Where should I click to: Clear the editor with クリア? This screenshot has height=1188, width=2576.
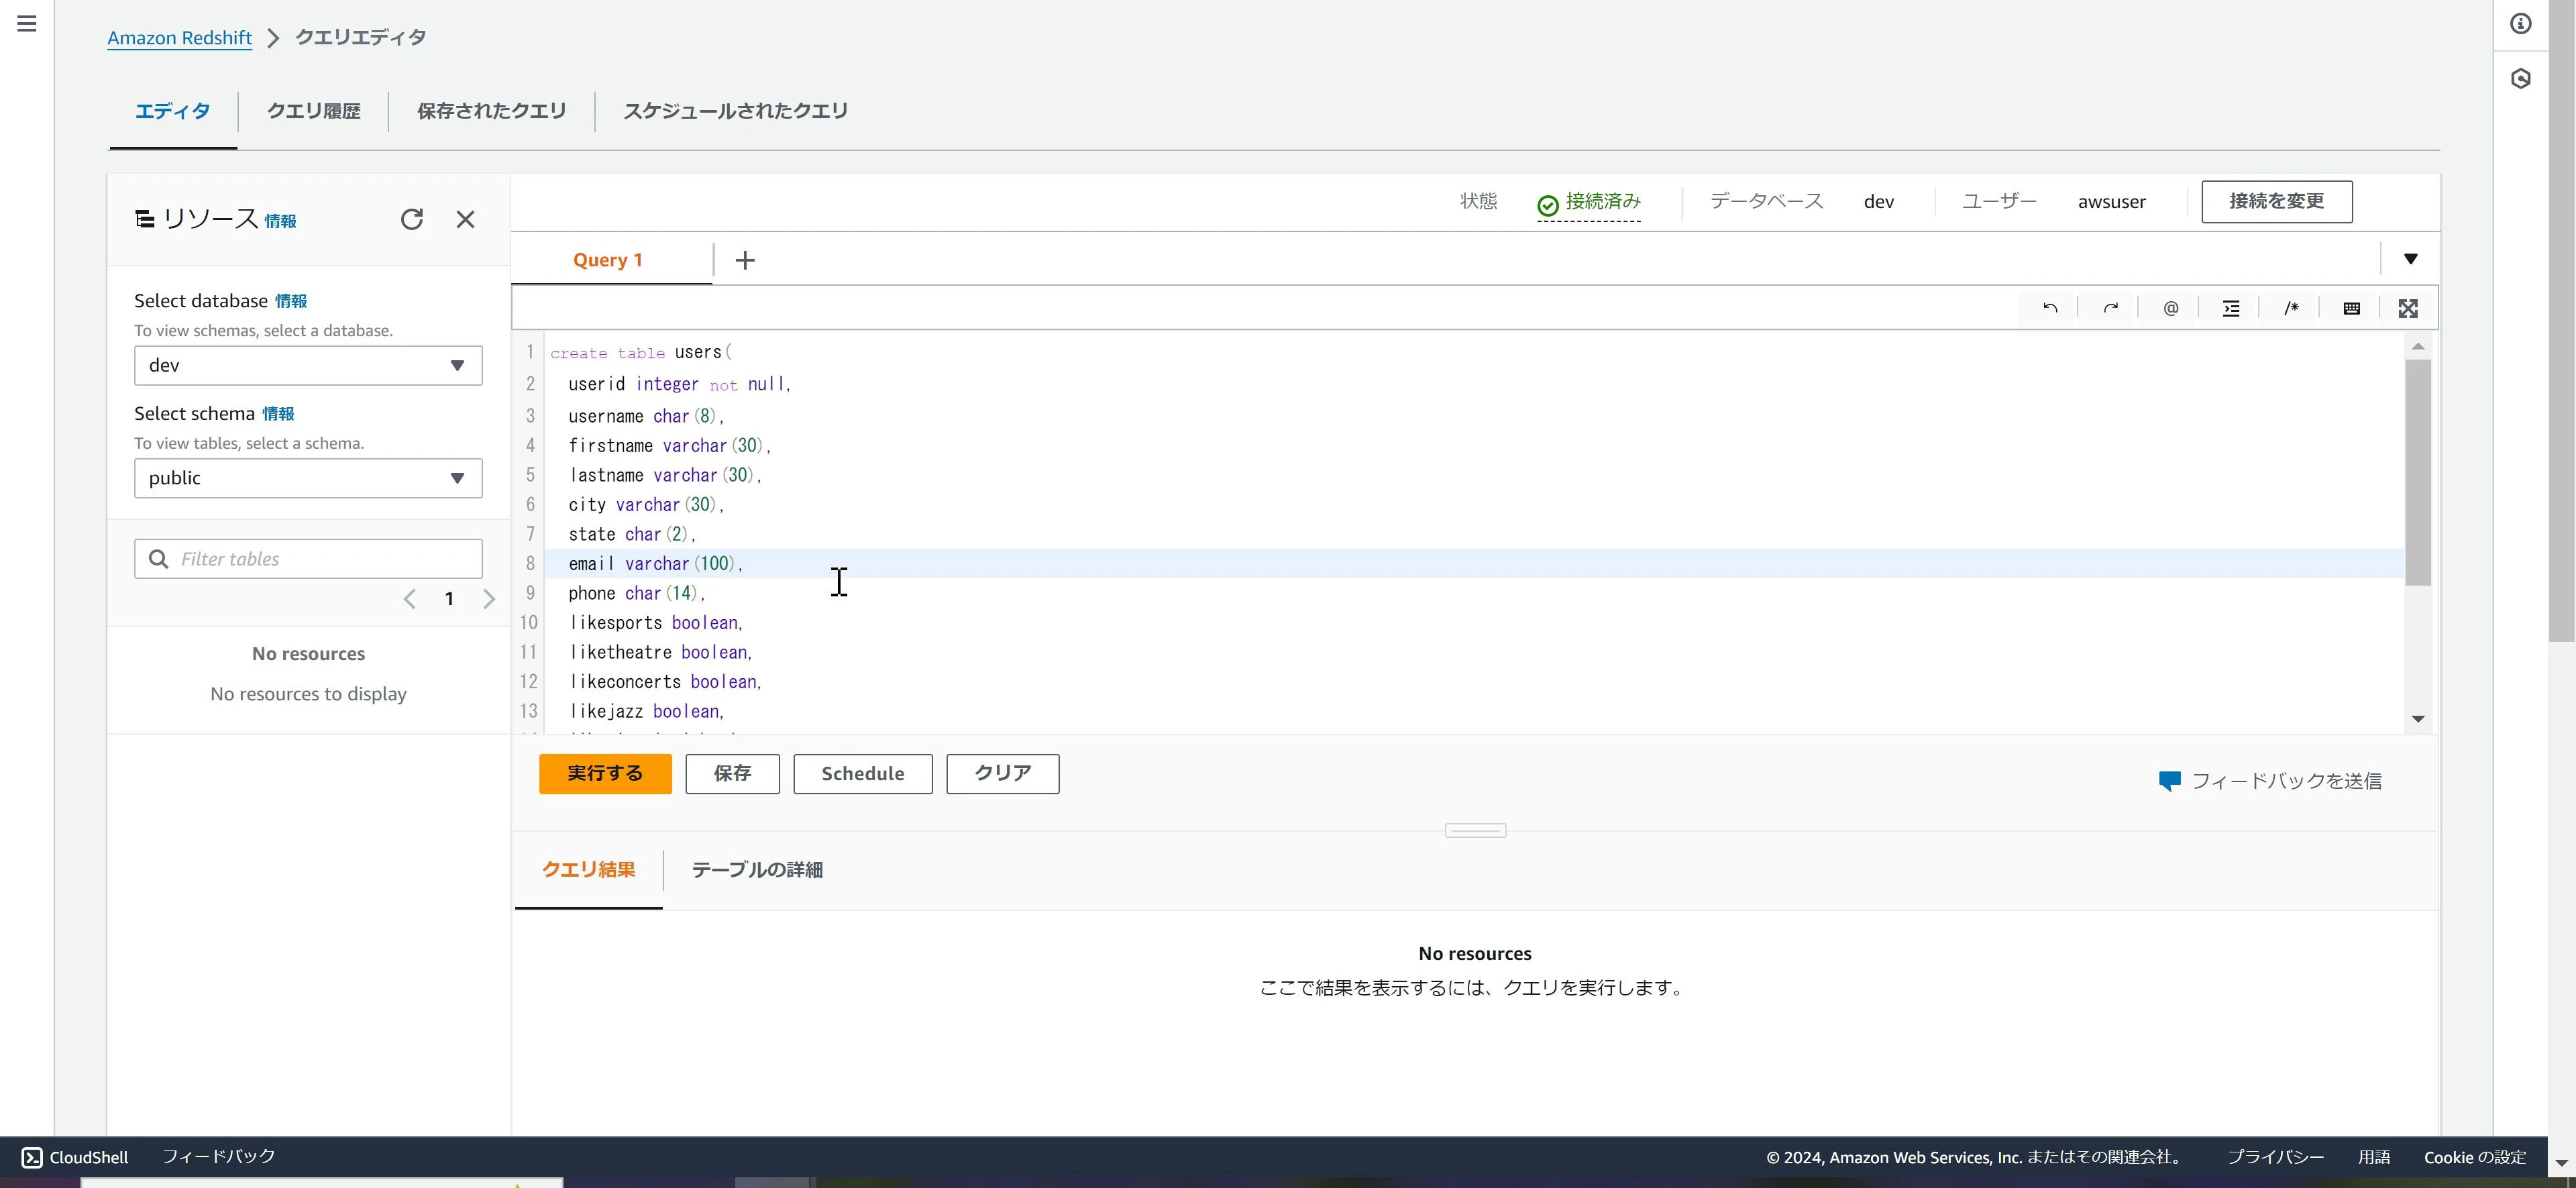click(x=1003, y=774)
